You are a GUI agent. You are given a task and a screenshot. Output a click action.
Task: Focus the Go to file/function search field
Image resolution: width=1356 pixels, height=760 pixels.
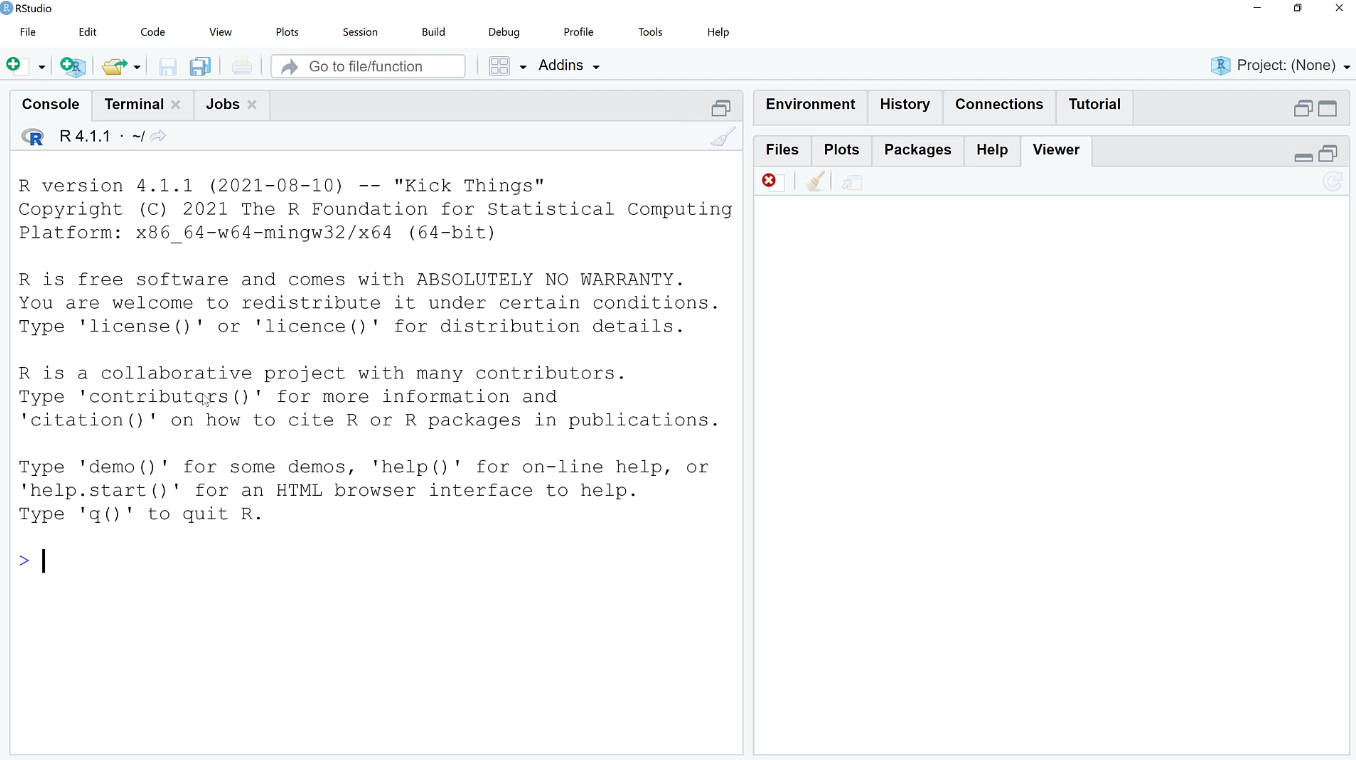[x=368, y=66]
